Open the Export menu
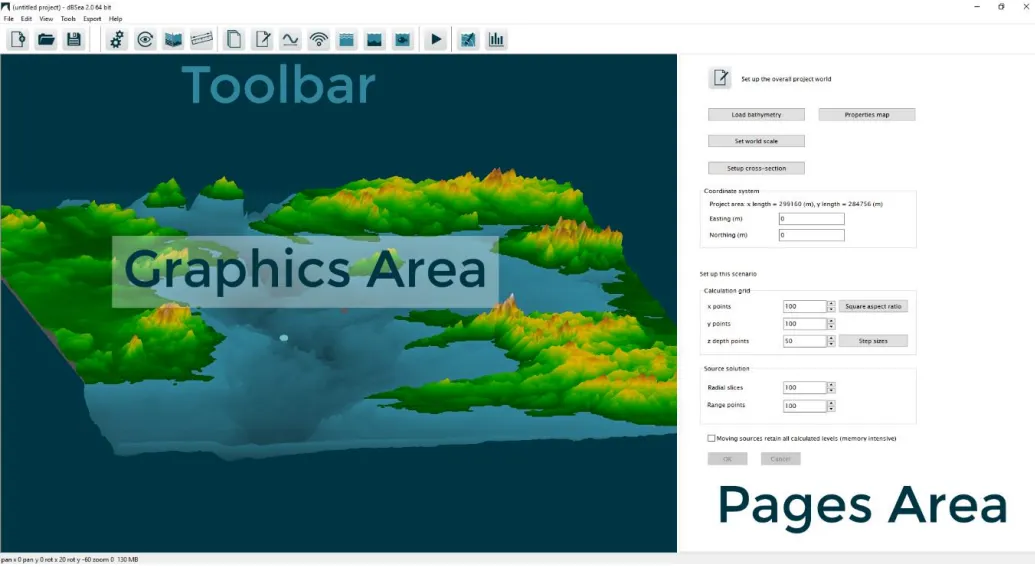The width and height of the screenshot is (1035, 567). pos(92,18)
